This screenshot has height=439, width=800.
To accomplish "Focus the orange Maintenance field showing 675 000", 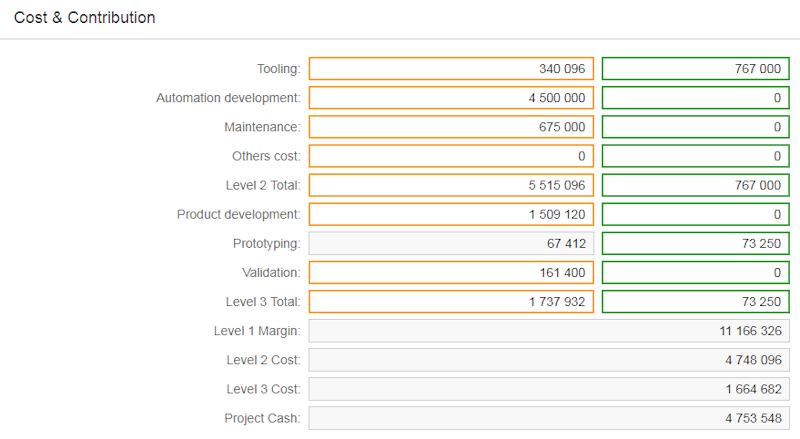I will point(451,127).
